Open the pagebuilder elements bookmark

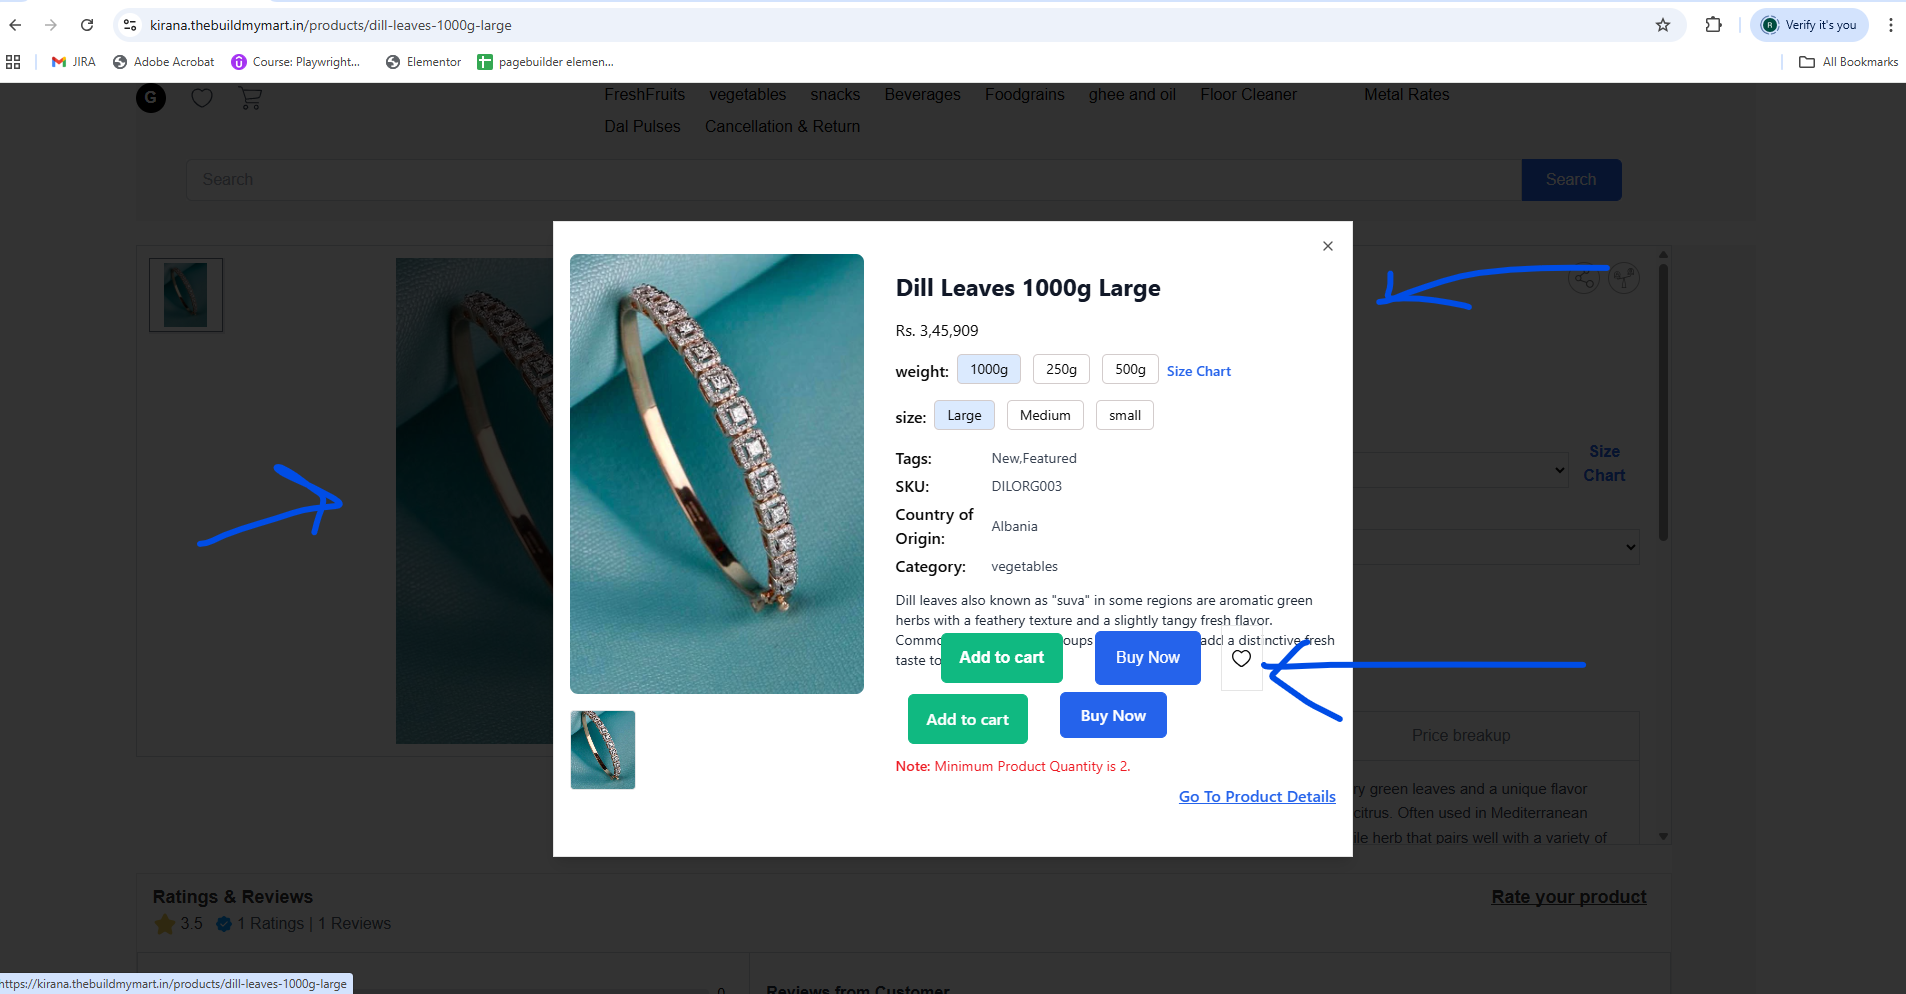tap(546, 62)
